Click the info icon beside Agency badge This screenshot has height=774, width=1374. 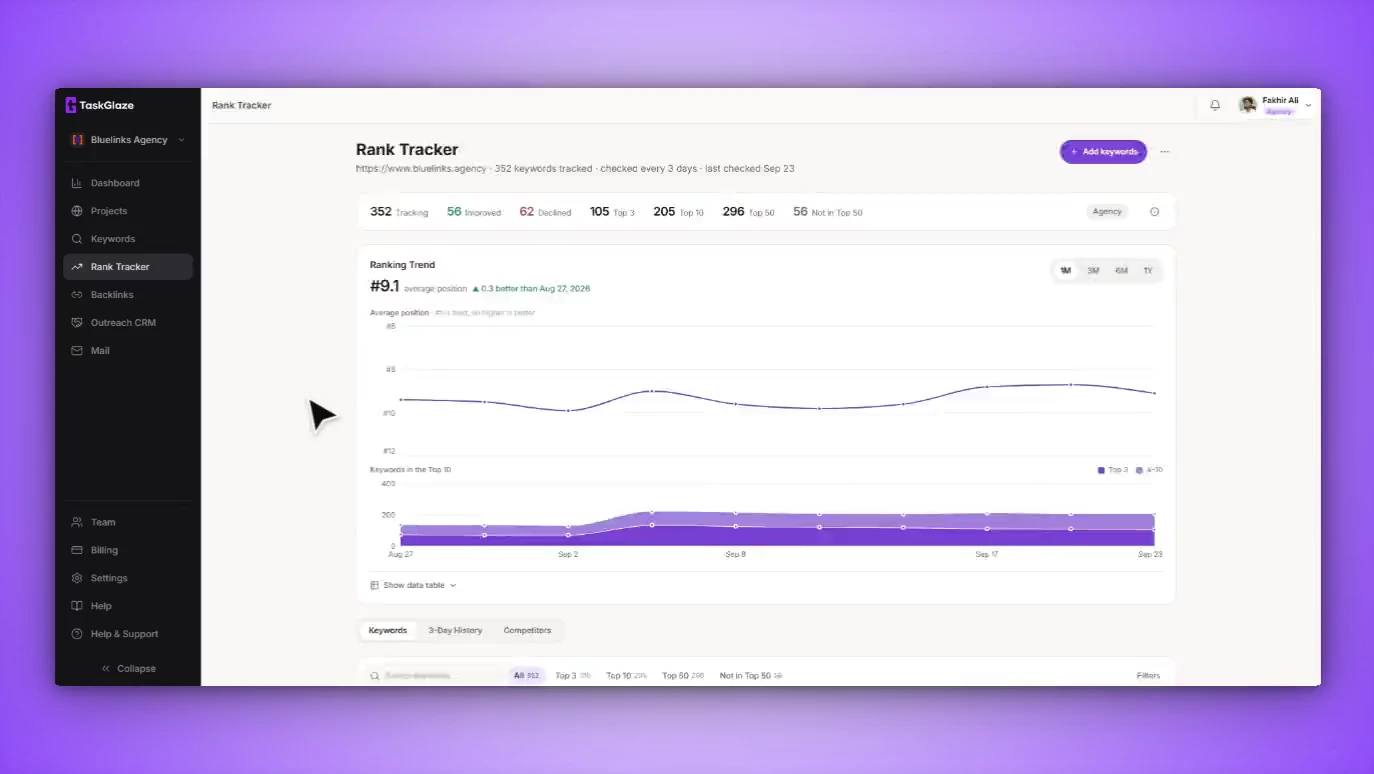point(1155,212)
